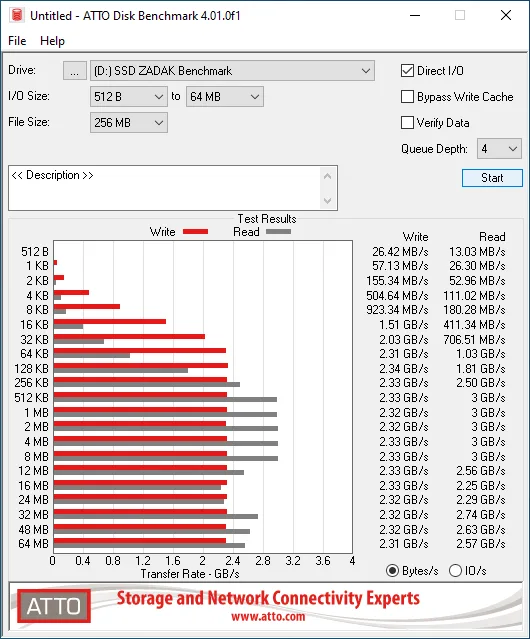Minimize the ATTO Disk Benchmark window
The height and width of the screenshot is (639, 530).
point(415,15)
